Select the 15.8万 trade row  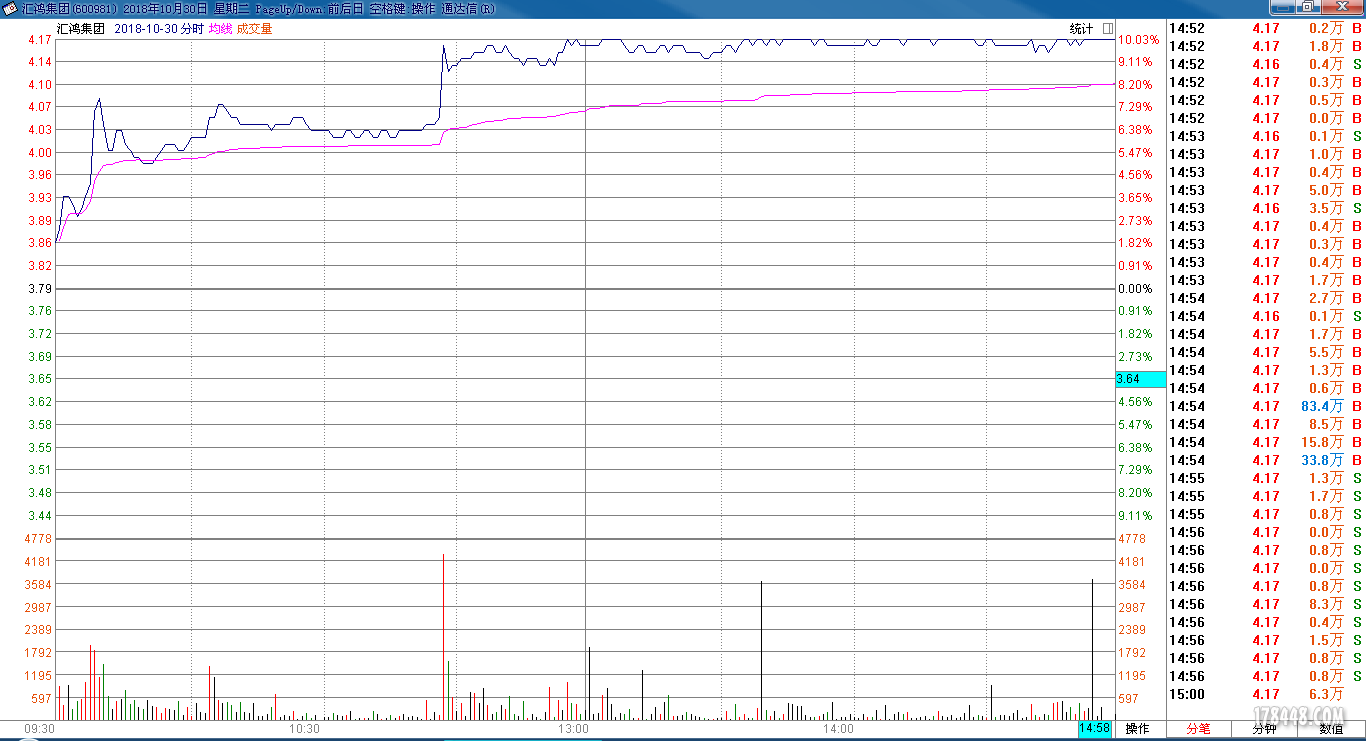[1266, 442]
